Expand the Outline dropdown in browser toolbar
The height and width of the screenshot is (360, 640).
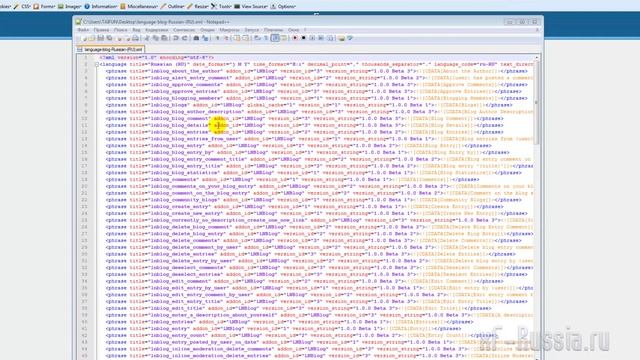[x=173, y=6]
